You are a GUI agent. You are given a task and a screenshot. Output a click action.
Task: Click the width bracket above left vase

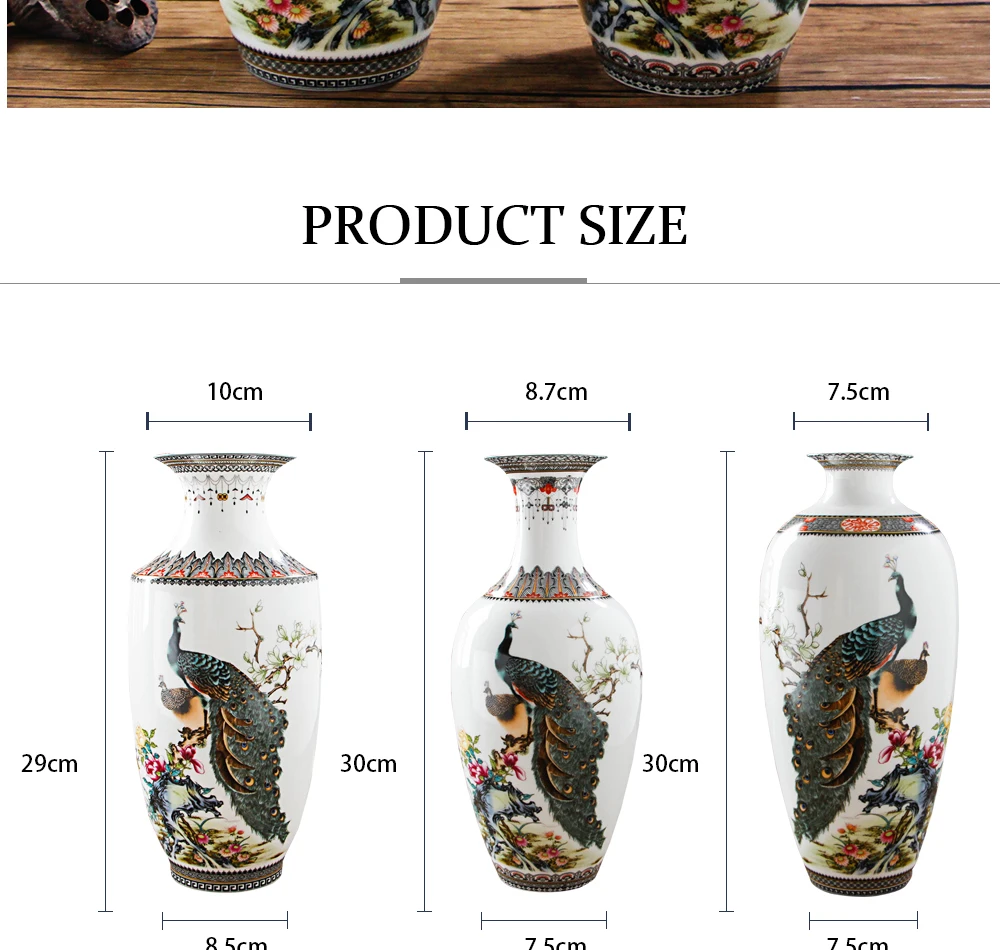pyautogui.click(x=229, y=421)
